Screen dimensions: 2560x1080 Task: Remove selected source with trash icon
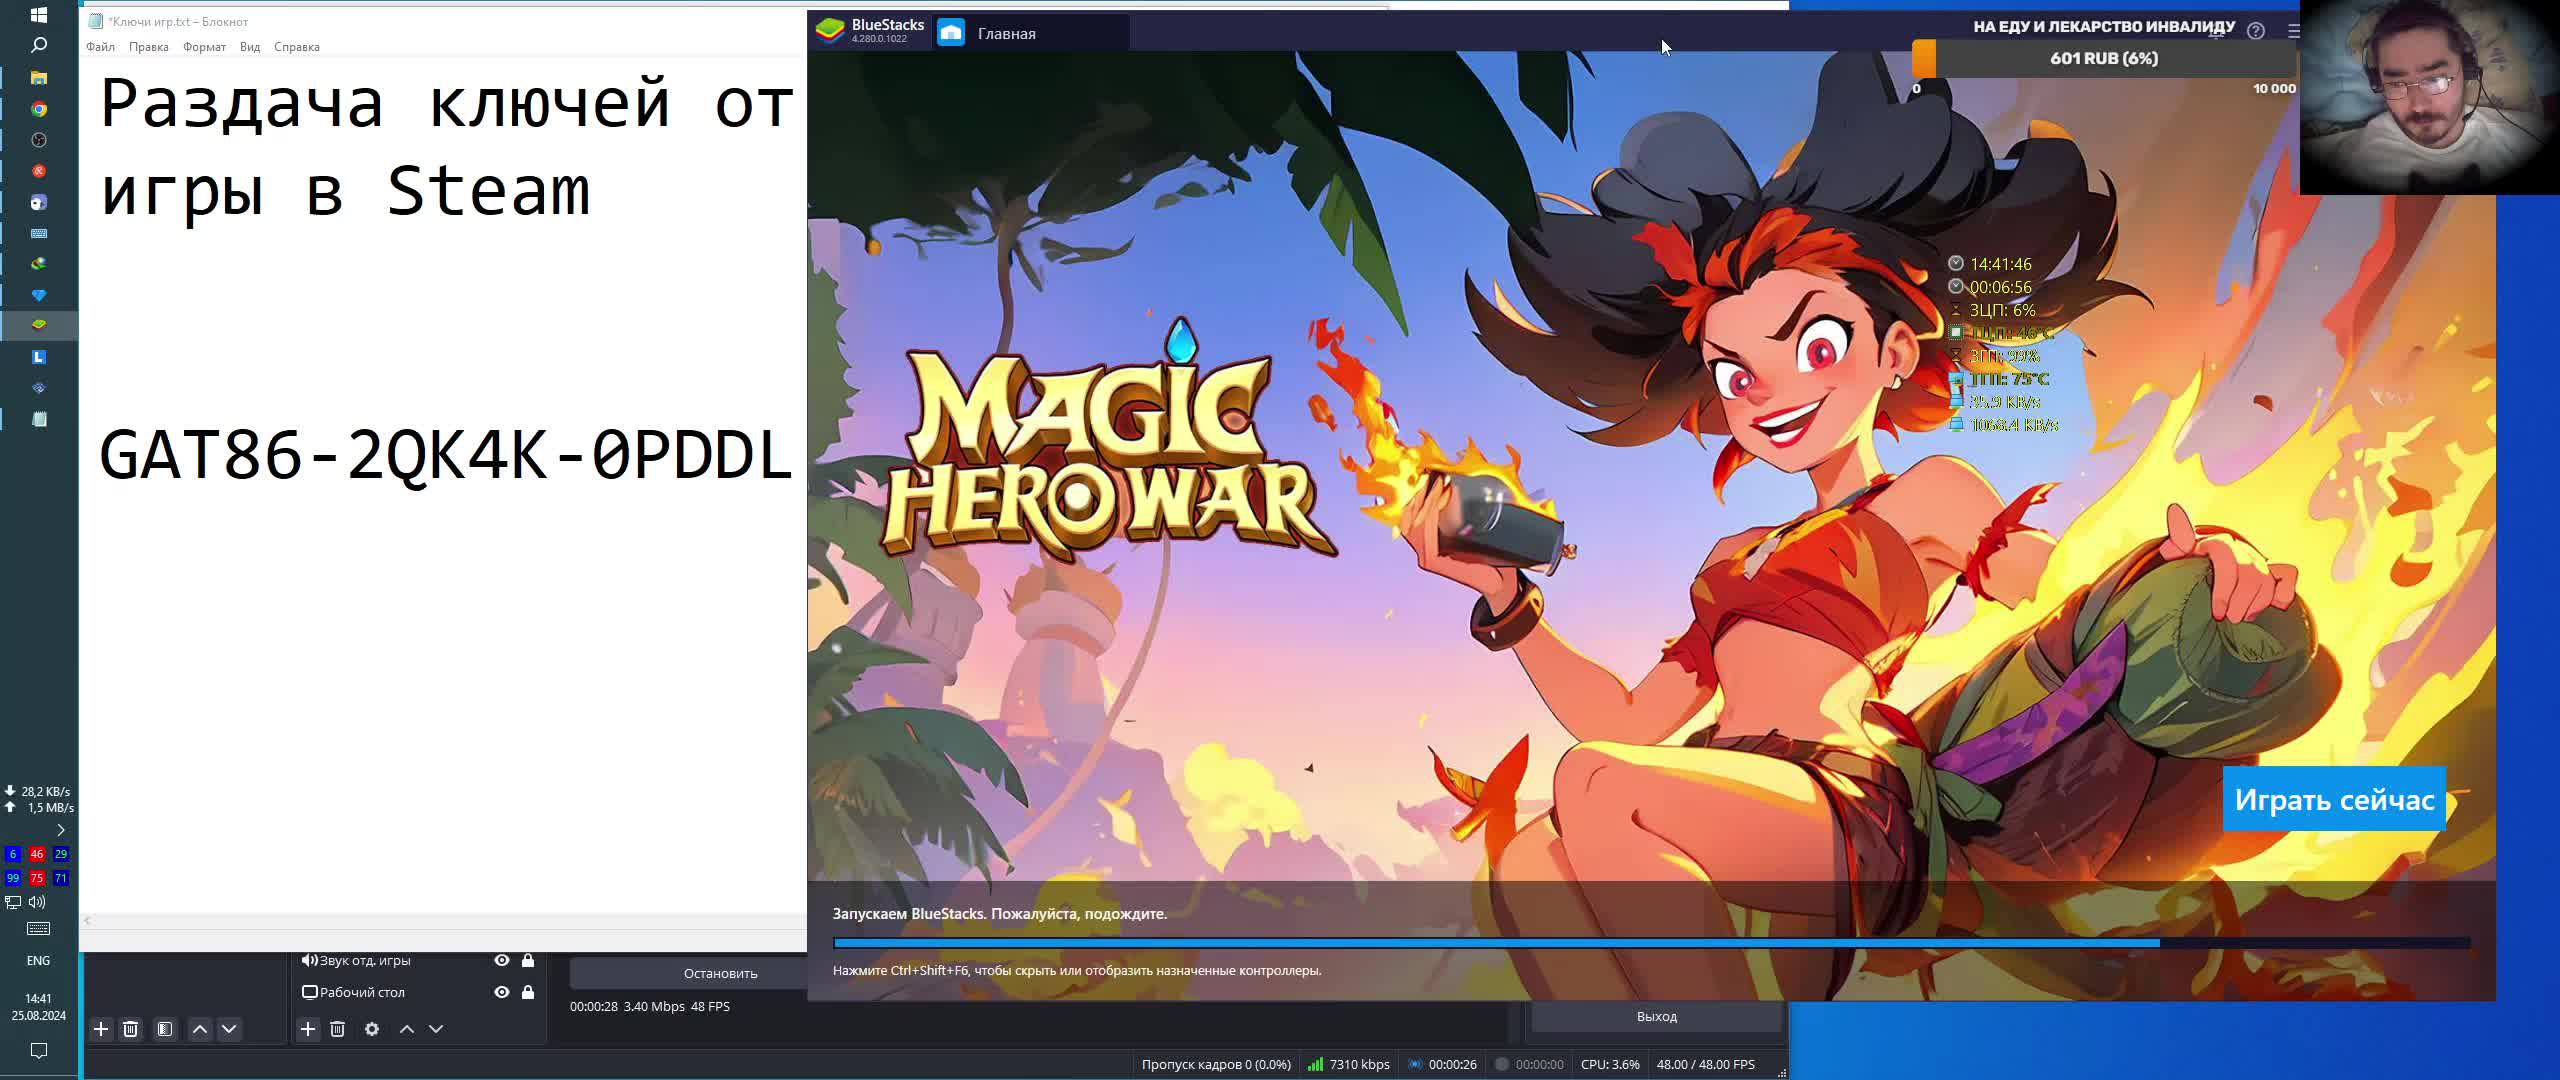click(x=338, y=1029)
